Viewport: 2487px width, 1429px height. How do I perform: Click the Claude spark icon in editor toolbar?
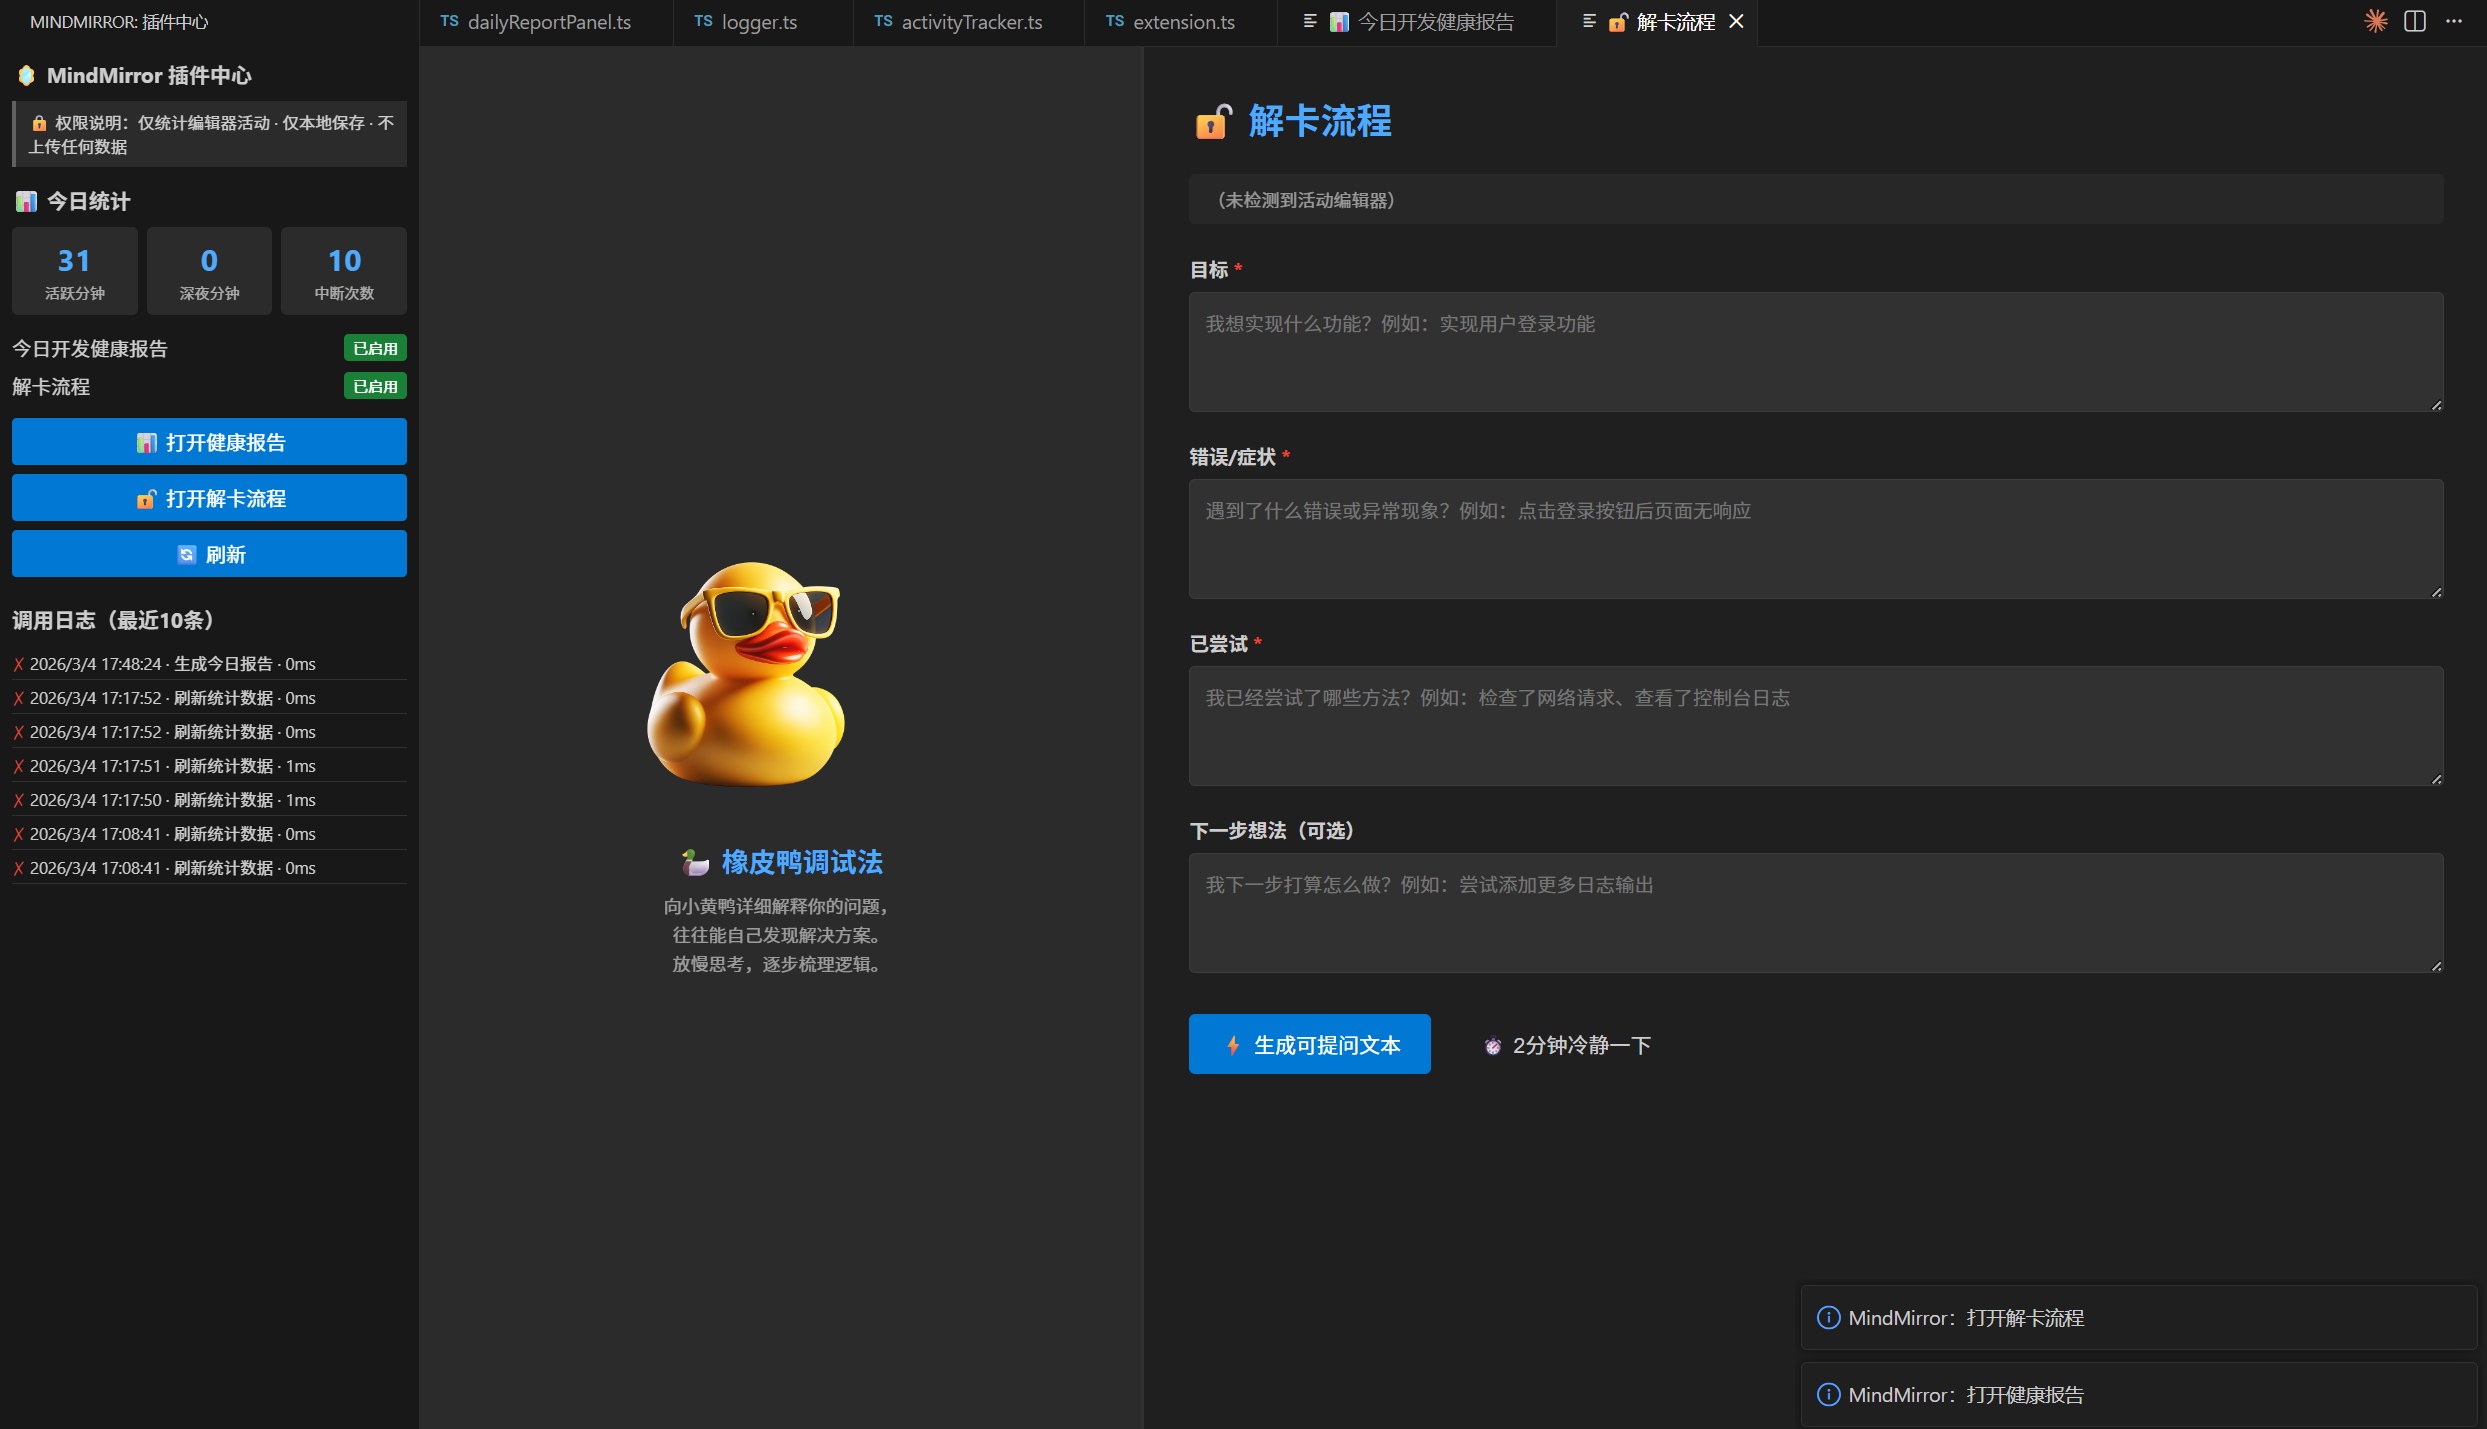(x=2376, y=21)
